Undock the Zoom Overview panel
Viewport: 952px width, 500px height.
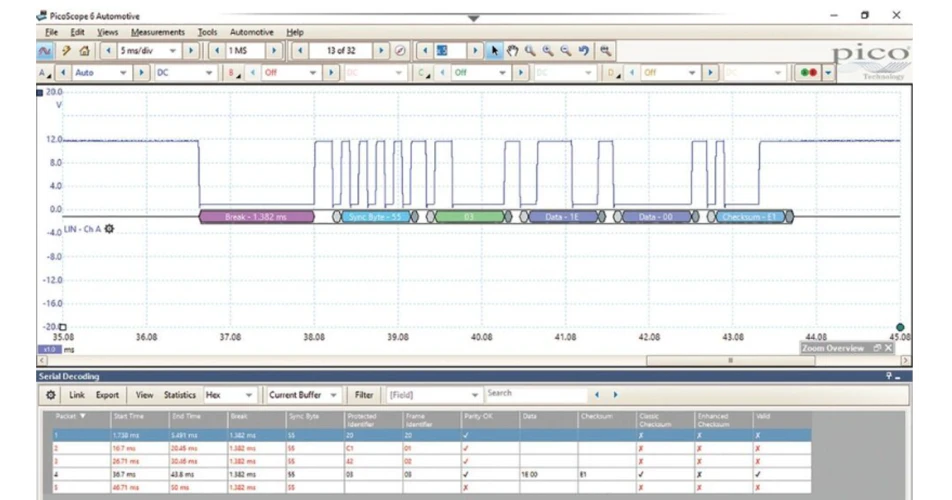(877, 348)
